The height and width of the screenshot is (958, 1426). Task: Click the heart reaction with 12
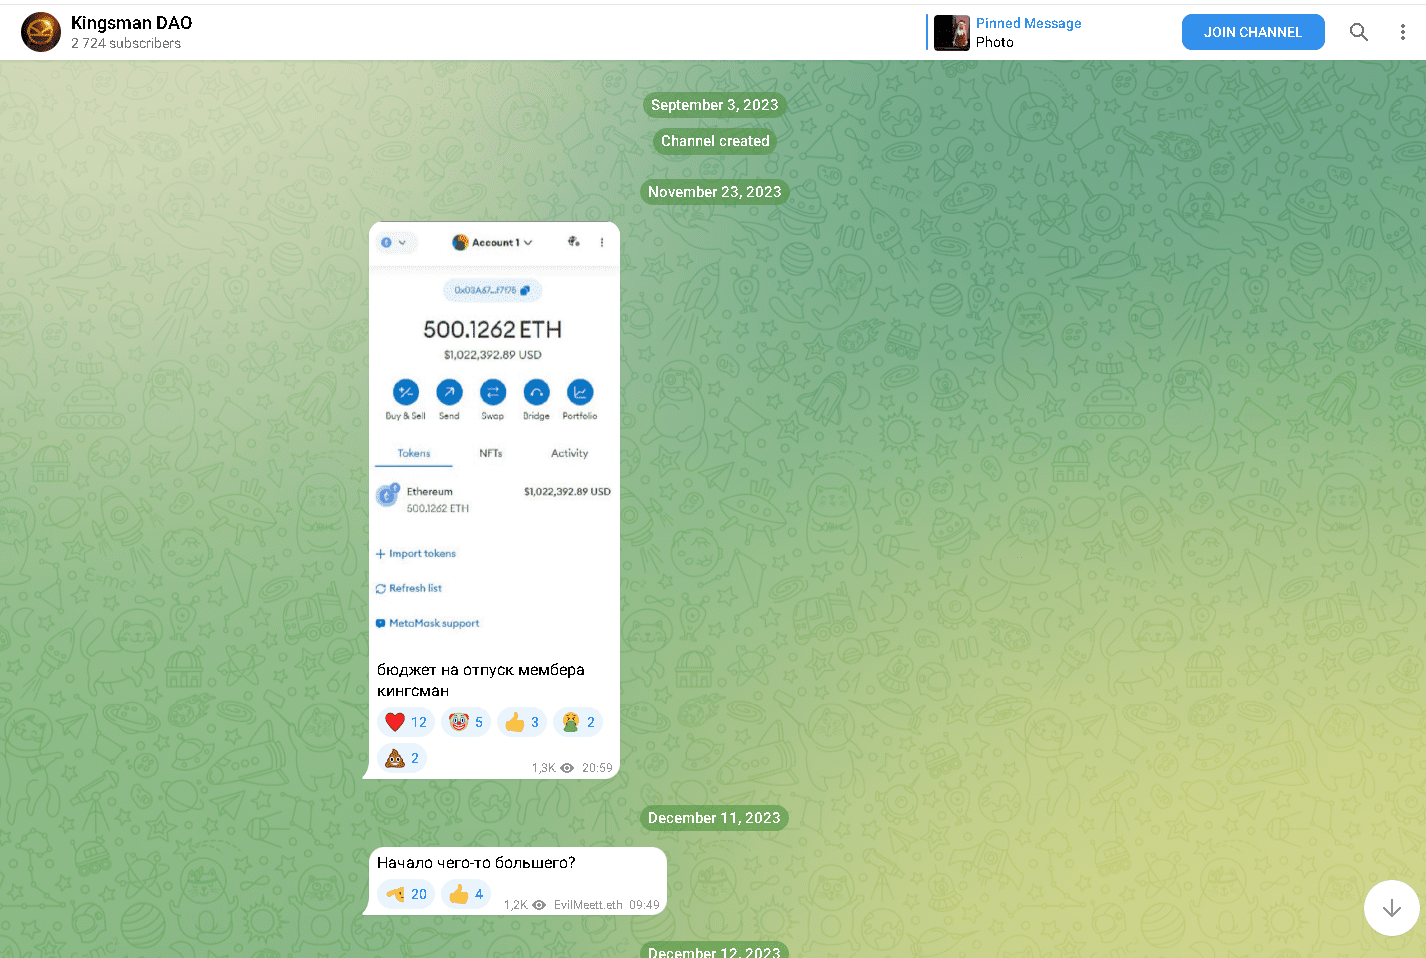pyautogui.click(x=406, y=722)
